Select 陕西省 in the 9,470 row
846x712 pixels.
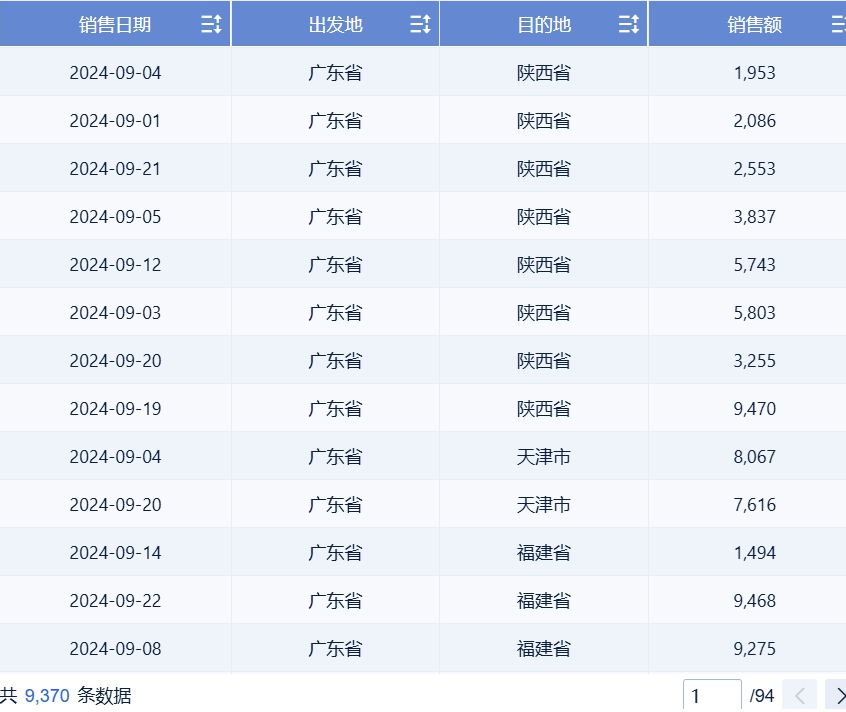click(x=544, y=409)
